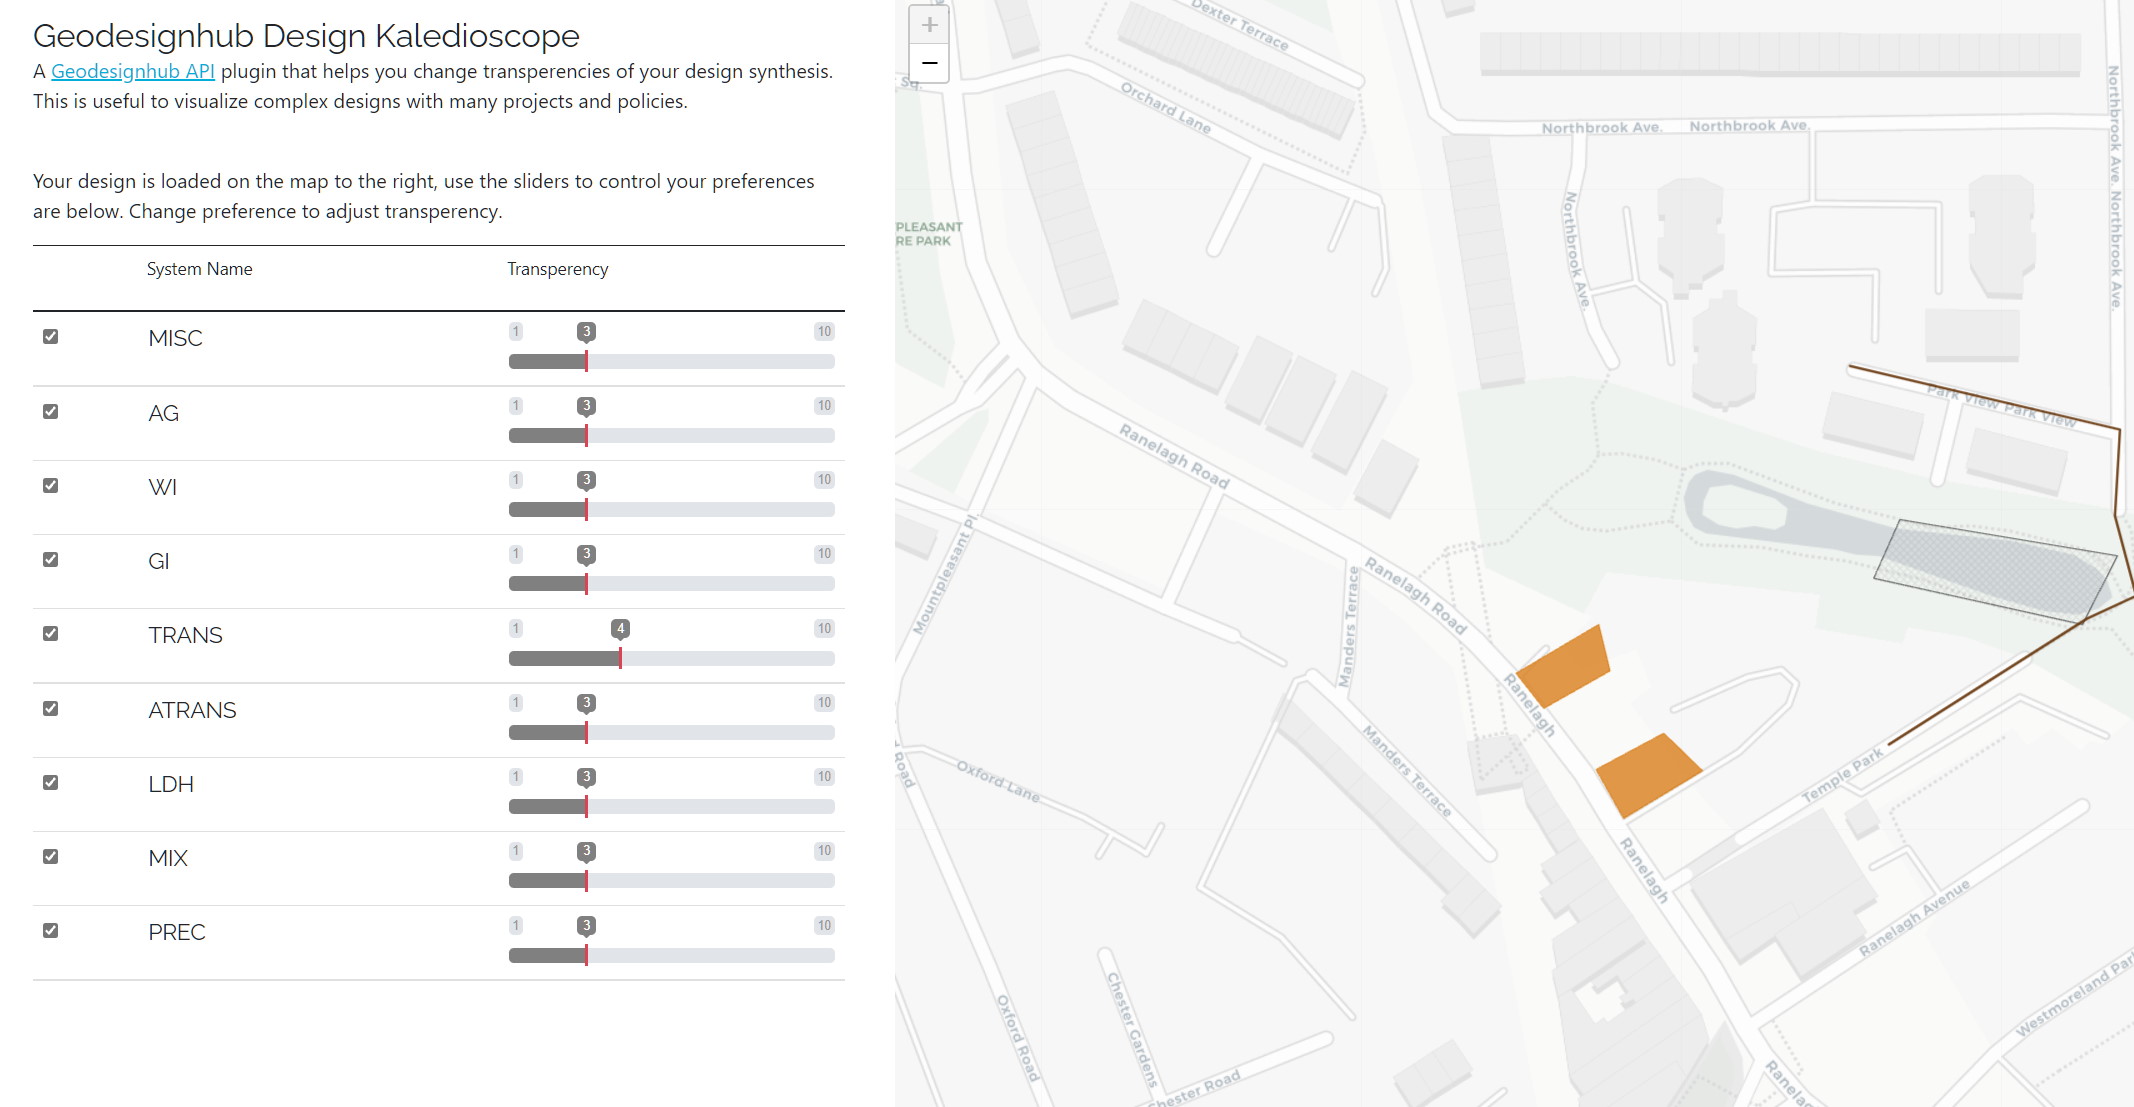Viewport: 2134px width, 1107px height.
Task: Click the max value 10 label on MISC slider
Action: coord(824,331)
